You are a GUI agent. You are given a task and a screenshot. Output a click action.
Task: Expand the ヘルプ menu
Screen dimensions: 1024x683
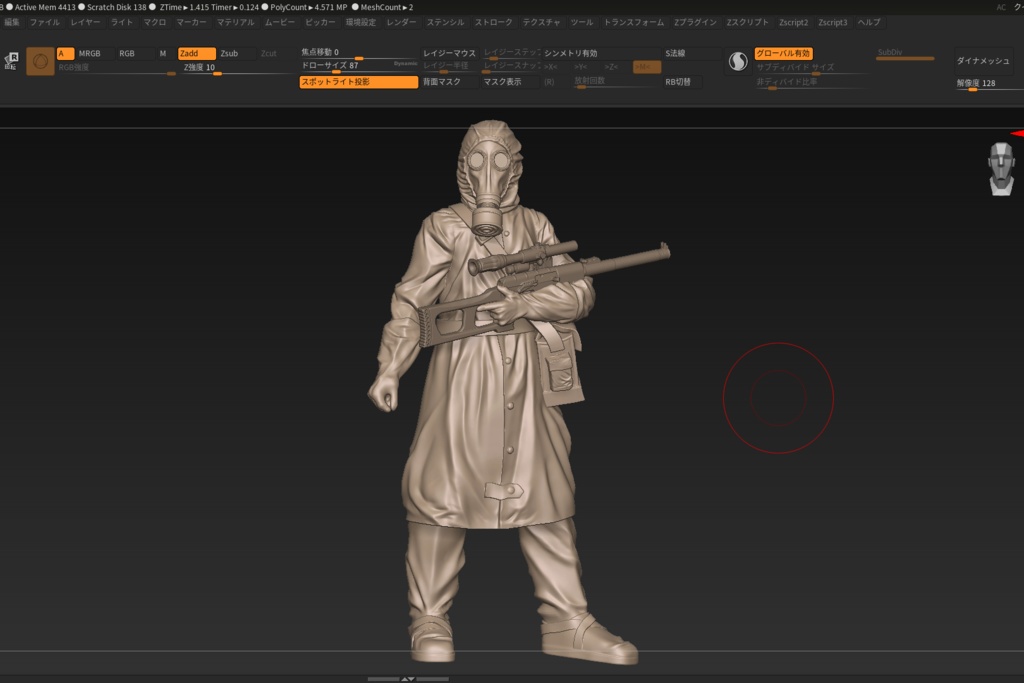pyautogui.click(x=869, y=22)
